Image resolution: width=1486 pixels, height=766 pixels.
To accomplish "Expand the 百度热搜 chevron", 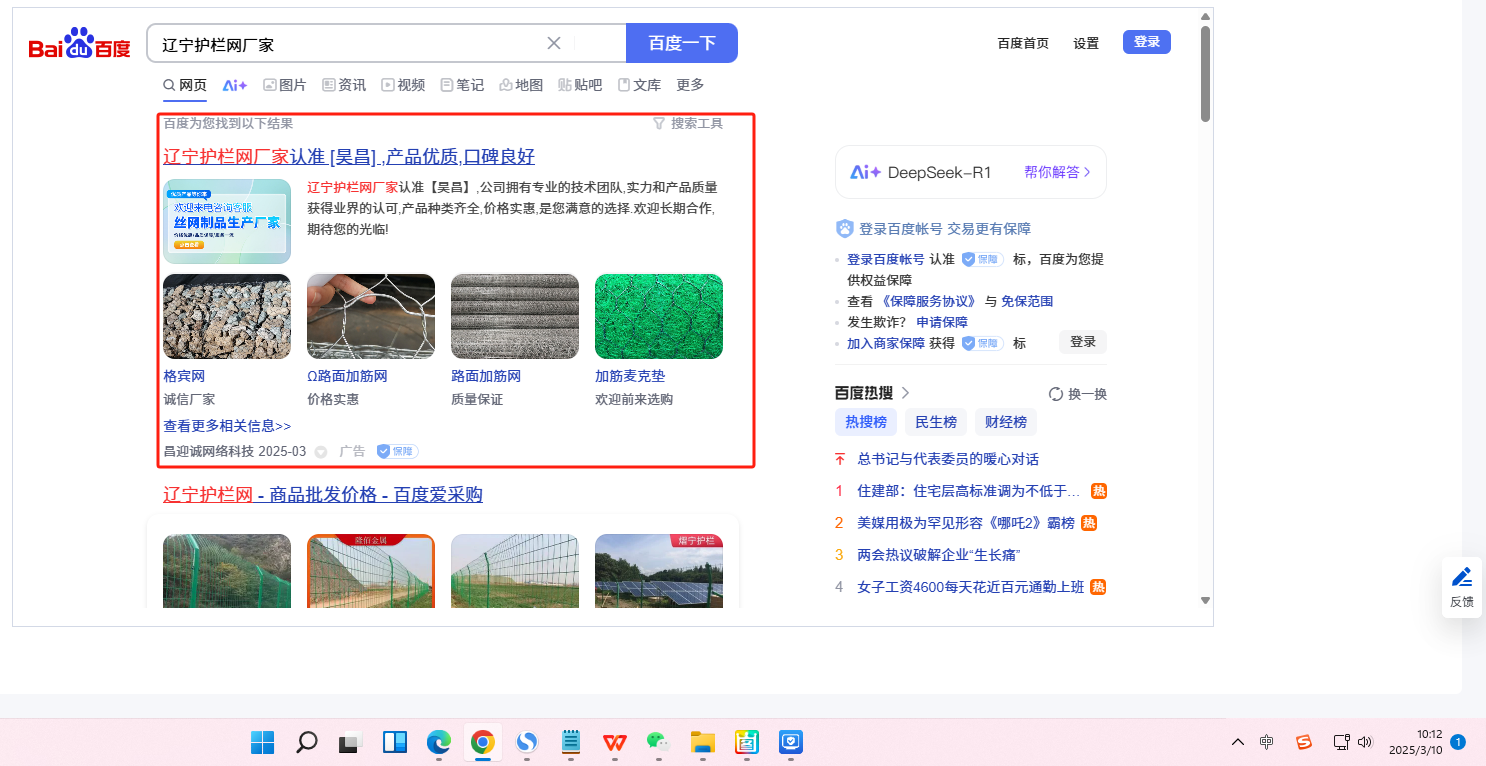I will click(906, 393).
